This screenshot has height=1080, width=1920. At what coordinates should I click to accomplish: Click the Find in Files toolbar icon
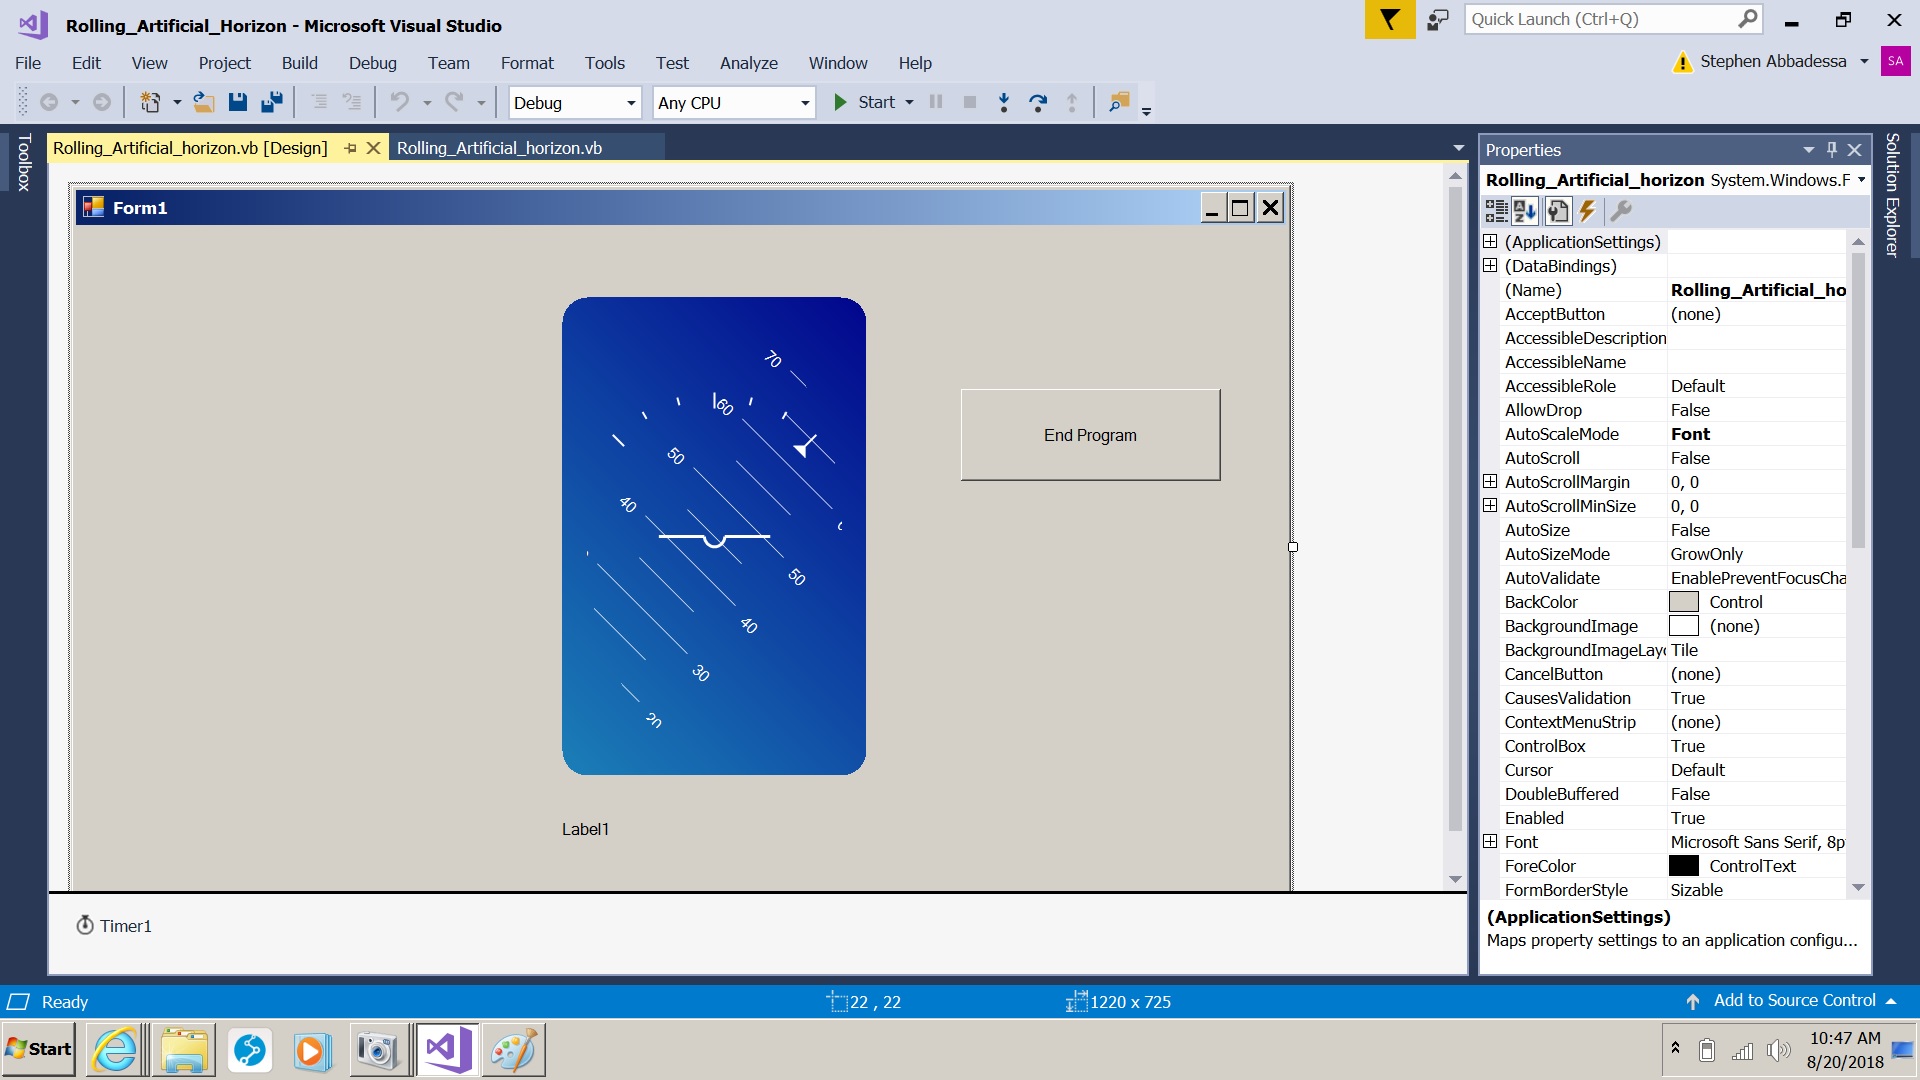1119,102
